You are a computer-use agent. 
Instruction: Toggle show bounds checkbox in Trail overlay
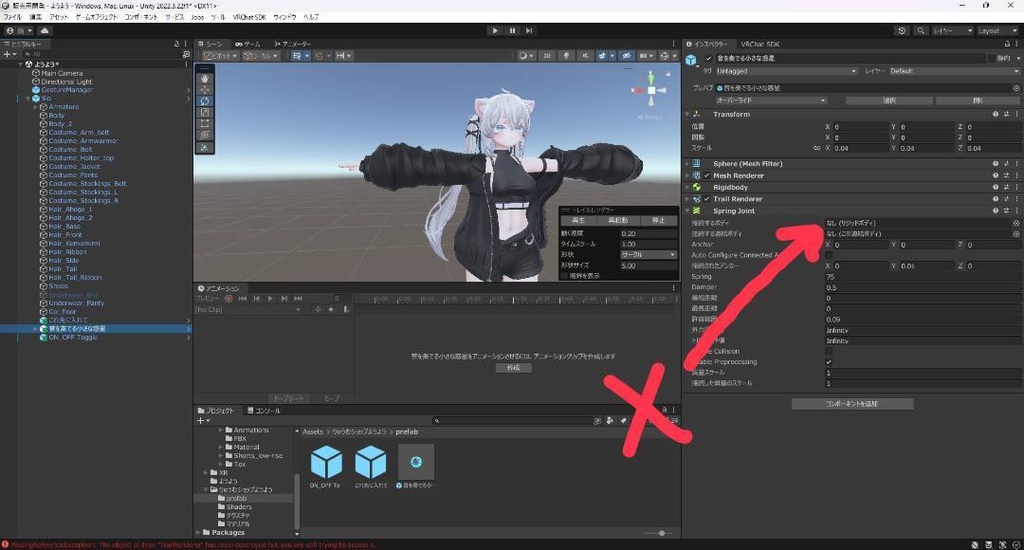coord(564,276)
